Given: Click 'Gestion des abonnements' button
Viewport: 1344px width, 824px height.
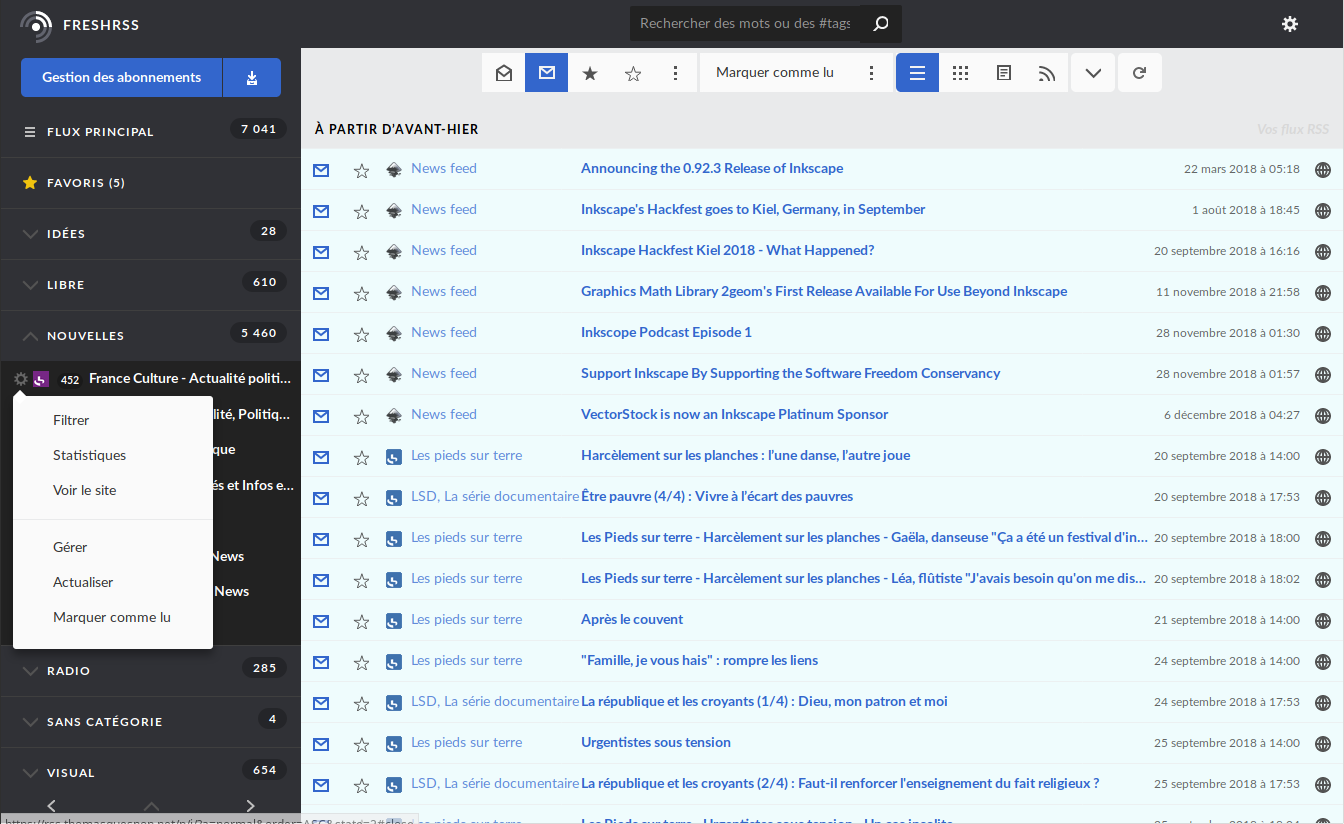Looking at the screenshot, I should (x=121, y=77).
